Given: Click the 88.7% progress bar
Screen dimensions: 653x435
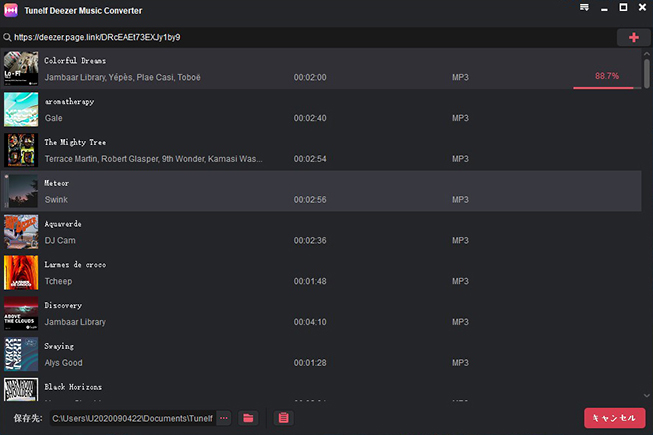Looking at the screenshot, I should [607, 88].
